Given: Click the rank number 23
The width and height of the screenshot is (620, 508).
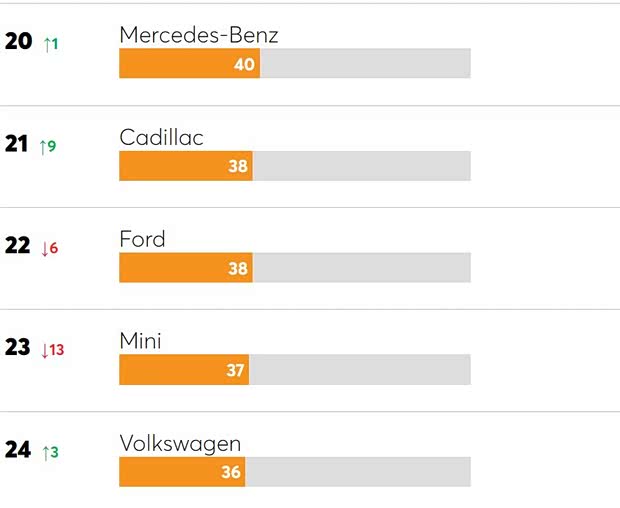Looking at the screenshot, I should (18, 349).
